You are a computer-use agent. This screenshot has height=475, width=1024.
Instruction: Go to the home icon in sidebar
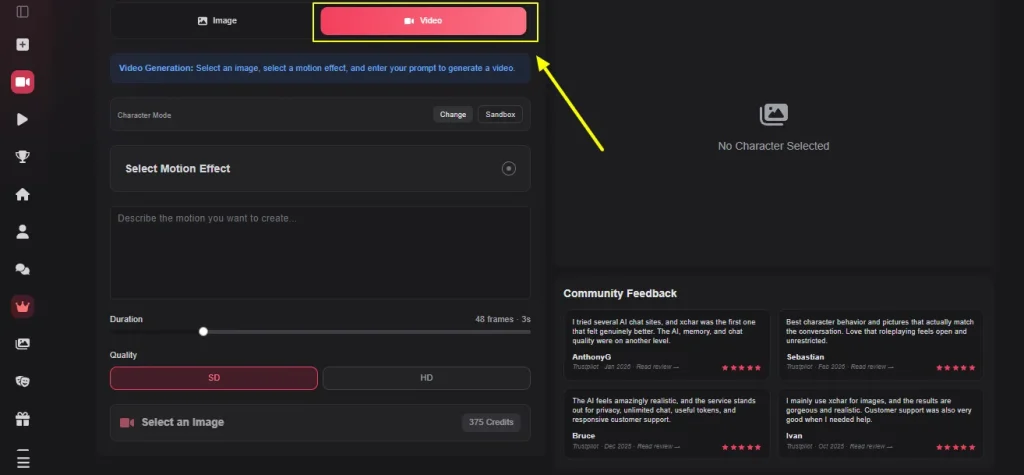tap(23, 195)
